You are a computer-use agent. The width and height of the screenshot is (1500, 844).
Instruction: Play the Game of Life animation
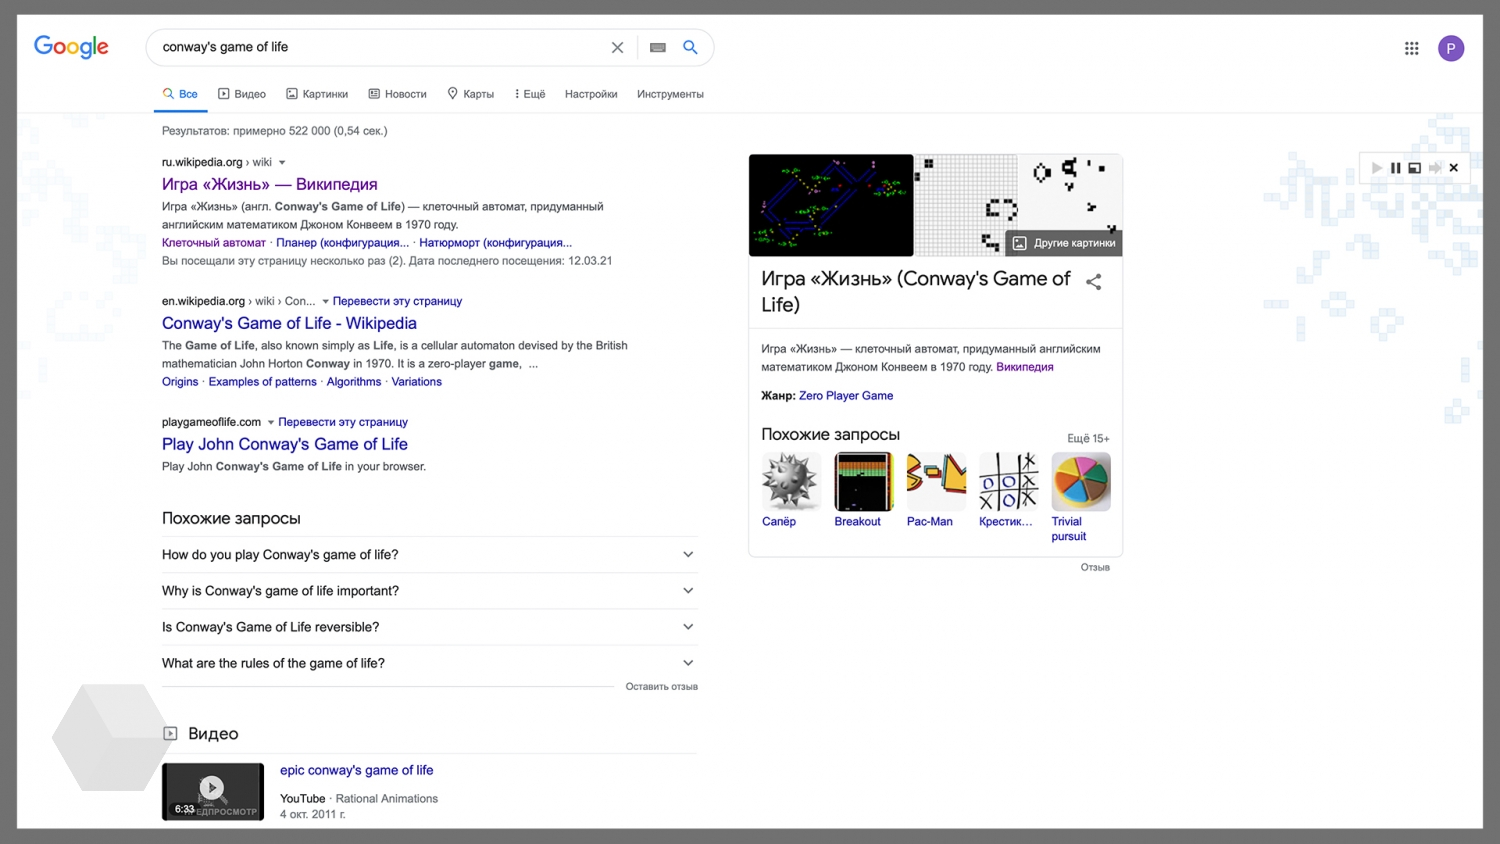coord(1376,168)
